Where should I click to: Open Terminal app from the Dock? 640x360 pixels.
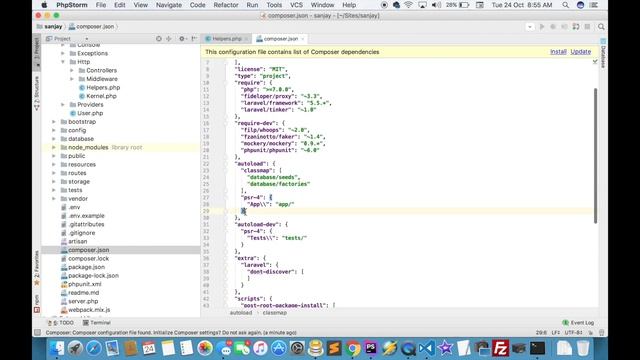[x=538, y=348]
